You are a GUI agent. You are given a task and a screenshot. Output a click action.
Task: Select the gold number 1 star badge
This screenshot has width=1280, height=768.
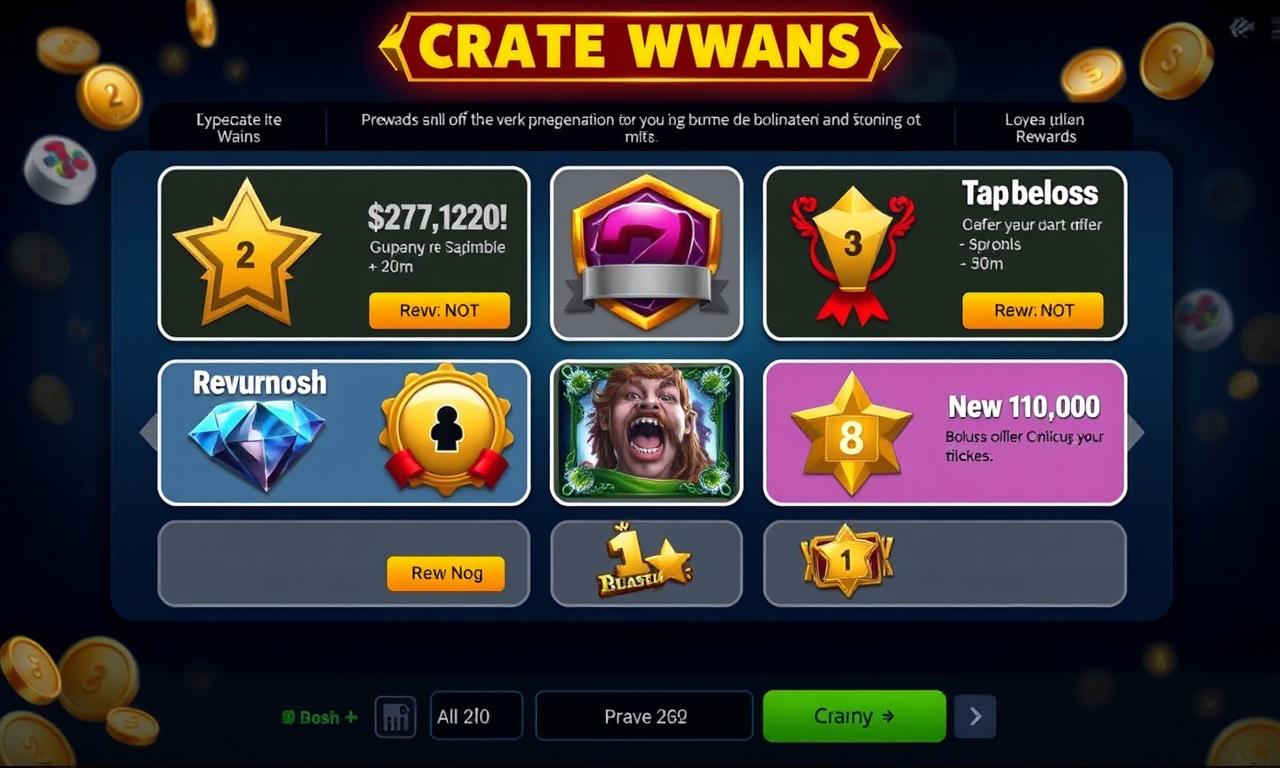pyautogui.click(x=643, y=561)
